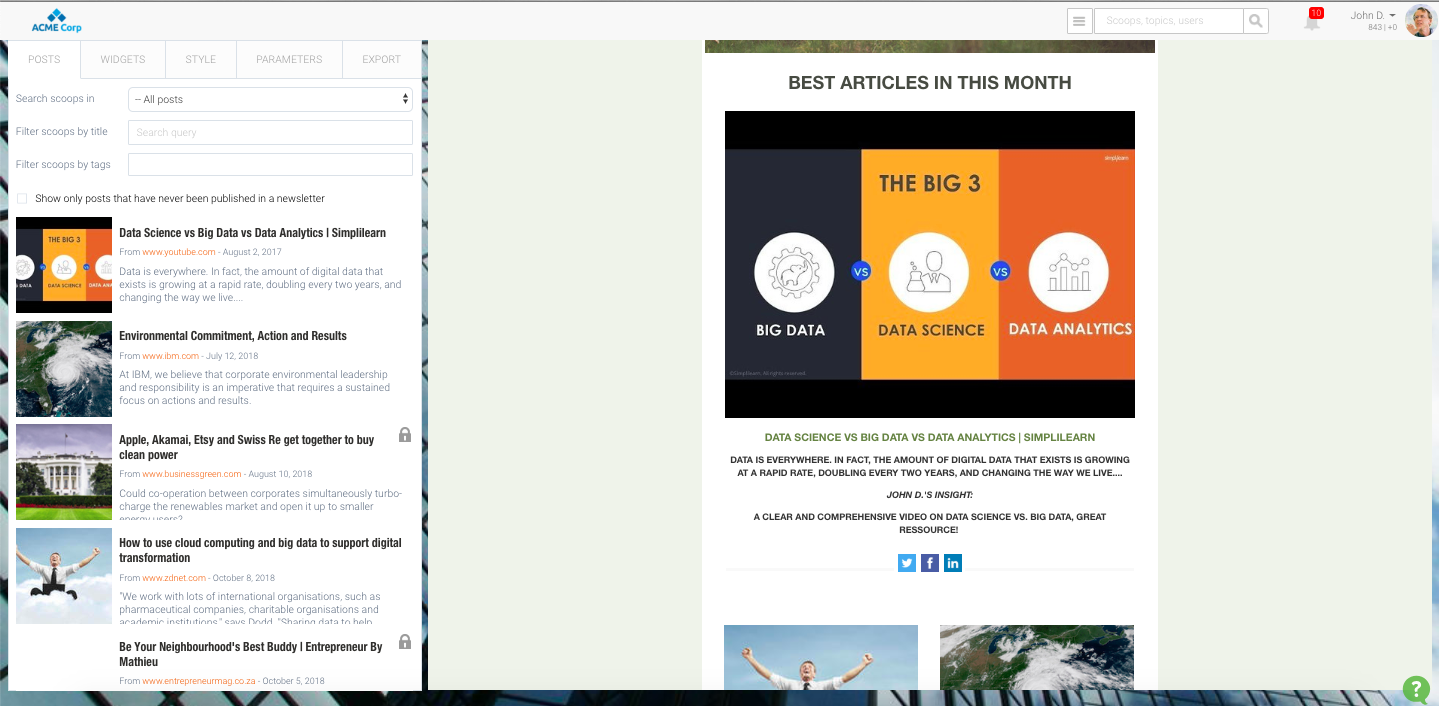Share article via the LinkedIn icon
Screen dimensions: 1439x706
click(953, 563)
